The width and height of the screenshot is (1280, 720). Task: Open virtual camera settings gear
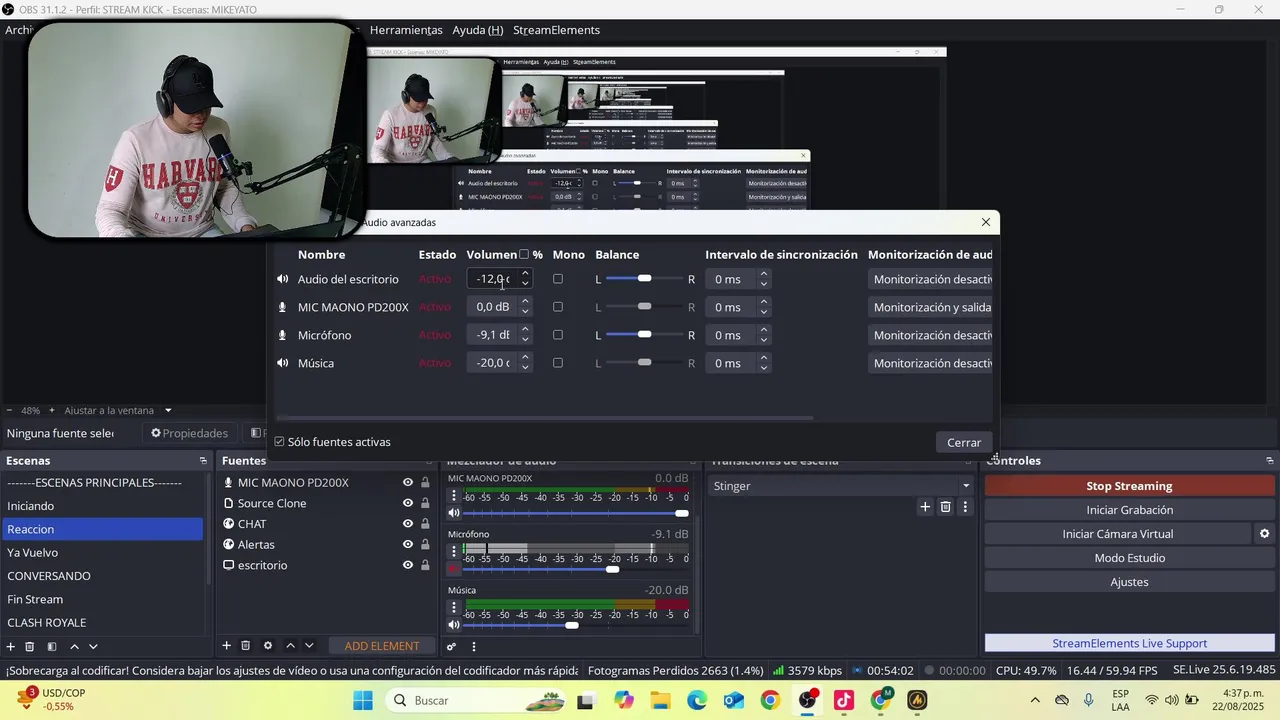1264,534
